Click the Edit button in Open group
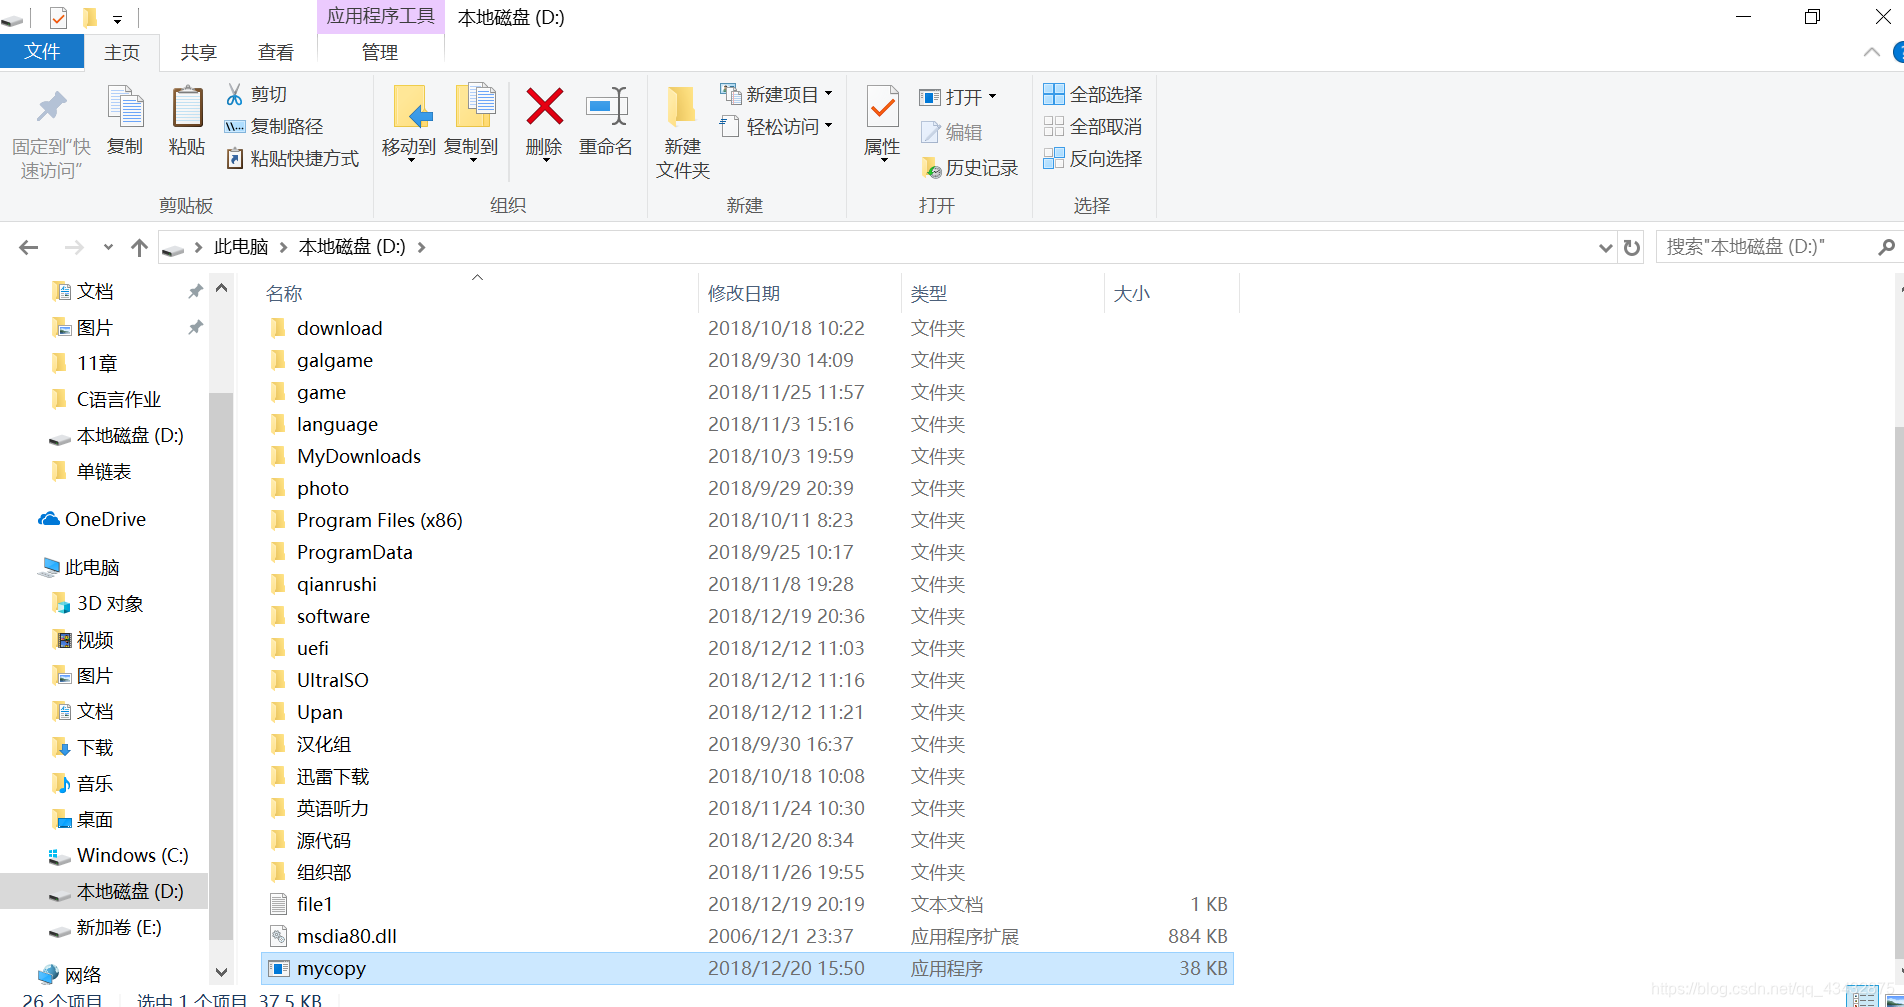The height and width of the screenshot is (1007, 1904). 951,132
